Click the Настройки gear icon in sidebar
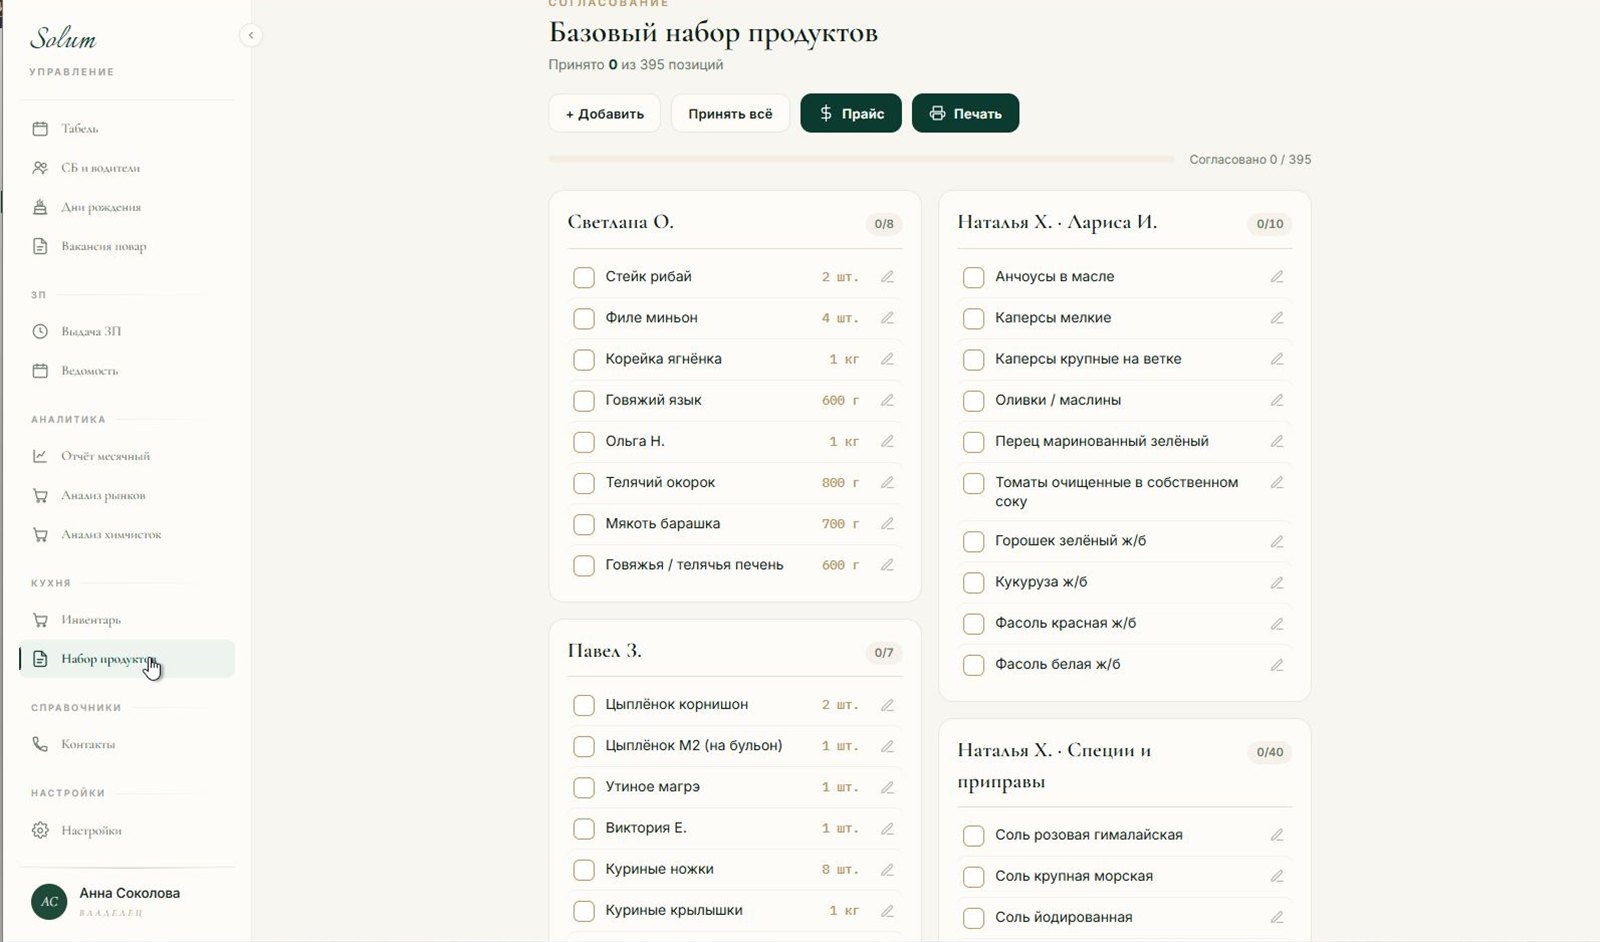This screenshot has width=1600, height=942. [x=40, y=830]
